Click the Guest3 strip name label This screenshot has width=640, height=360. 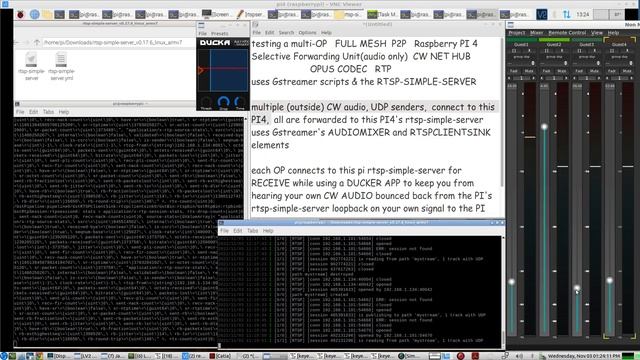[587, 45]
